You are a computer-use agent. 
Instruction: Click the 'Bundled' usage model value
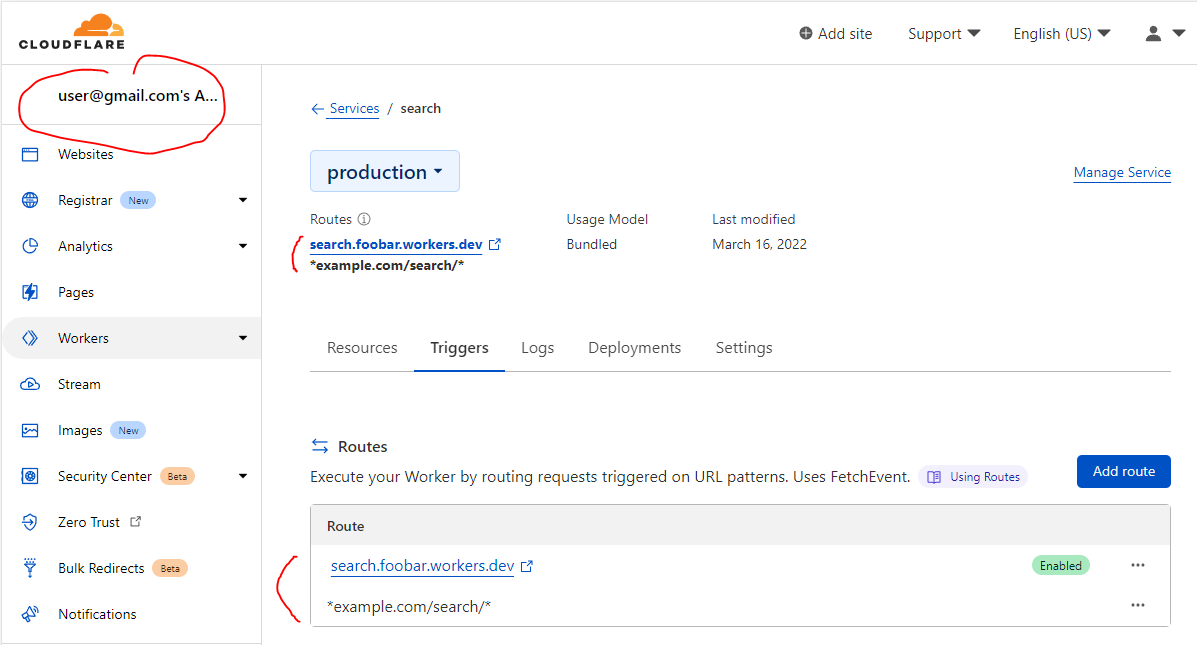tap(592, 244)
